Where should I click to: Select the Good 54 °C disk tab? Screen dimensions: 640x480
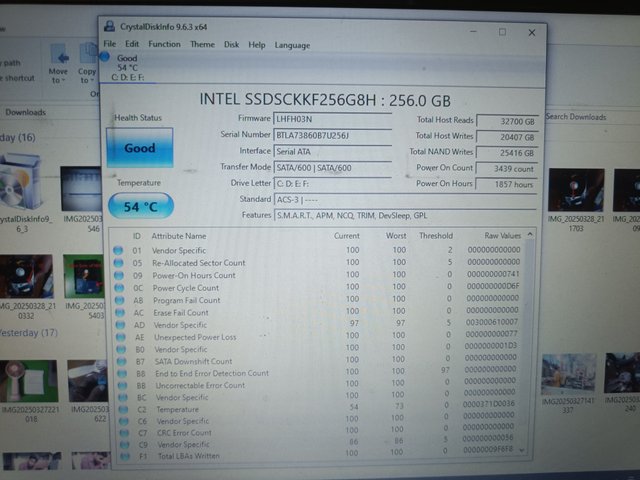127,67
